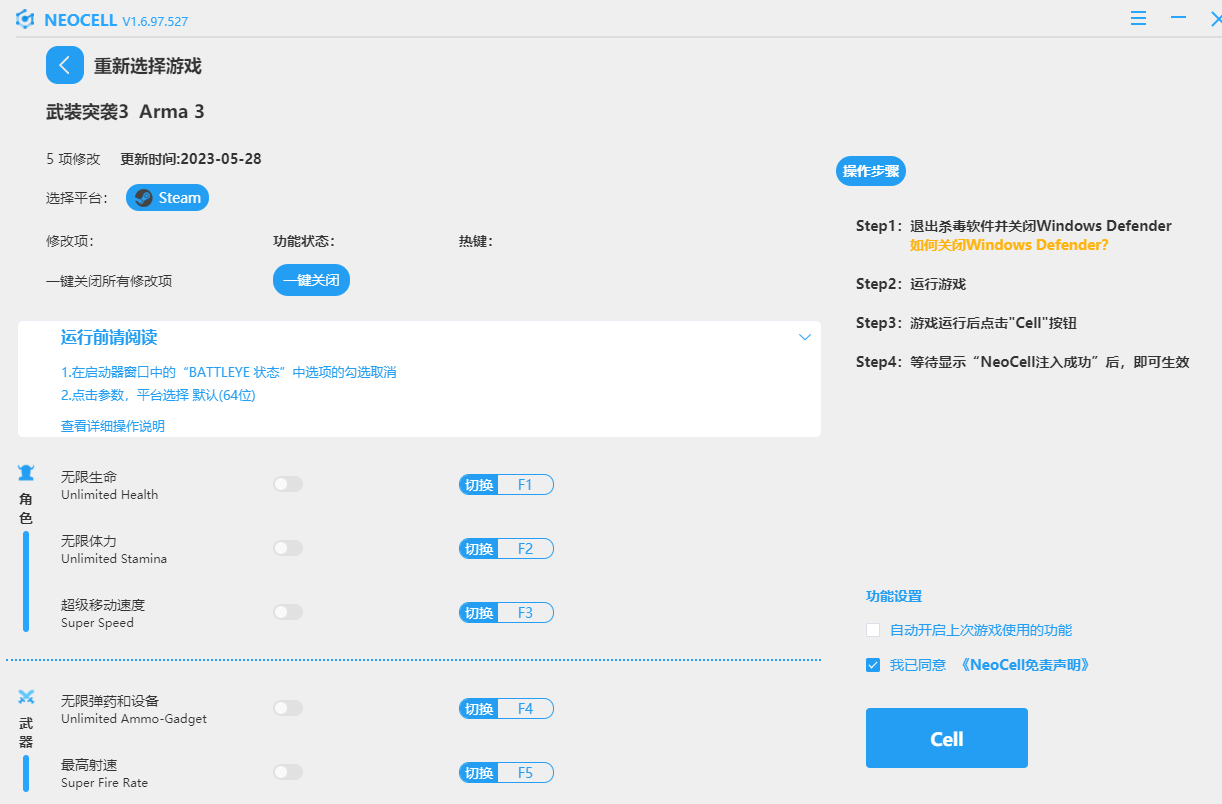Click the 5 项修改 count text

coord(73,159)
